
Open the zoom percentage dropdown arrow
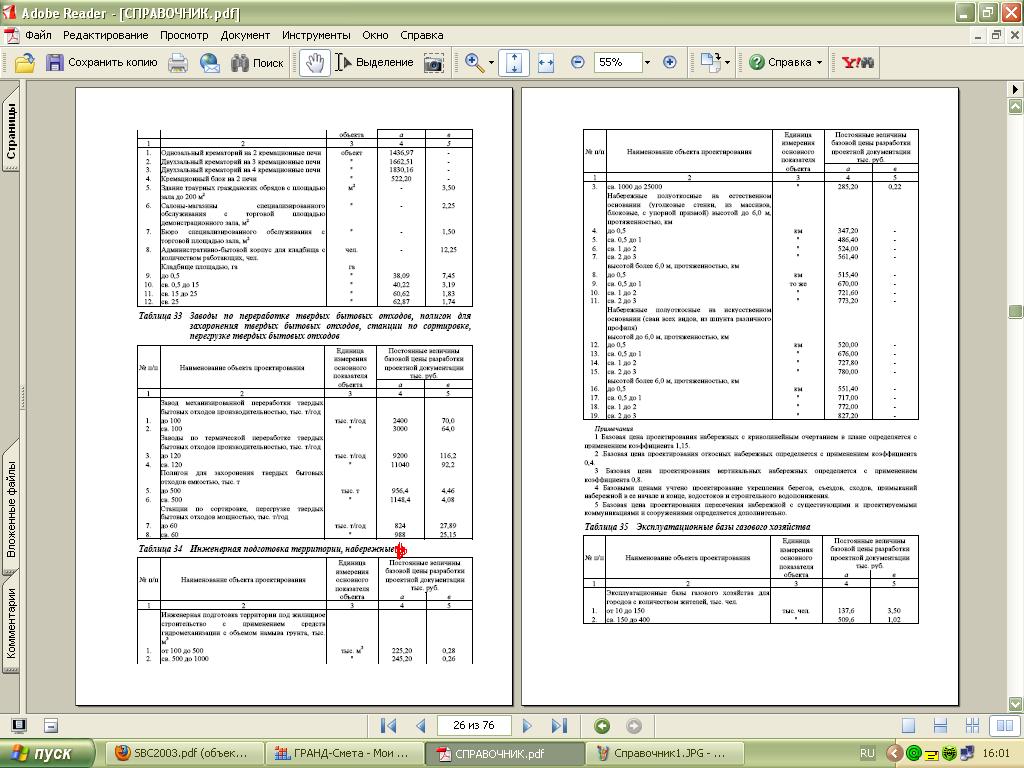(647, 63)
